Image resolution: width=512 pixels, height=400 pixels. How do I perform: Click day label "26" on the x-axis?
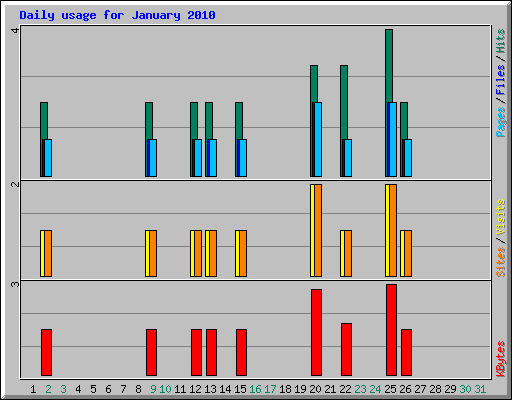coord(405,389)
